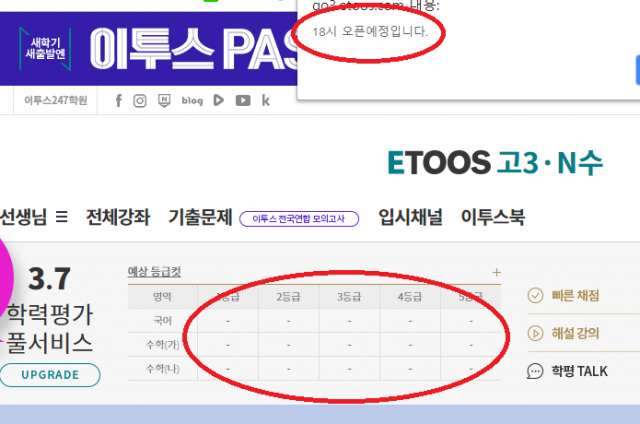Viewport: 640px width, 424px height.
Task: Open the 기출문제 menu
Action: (200, 217)
